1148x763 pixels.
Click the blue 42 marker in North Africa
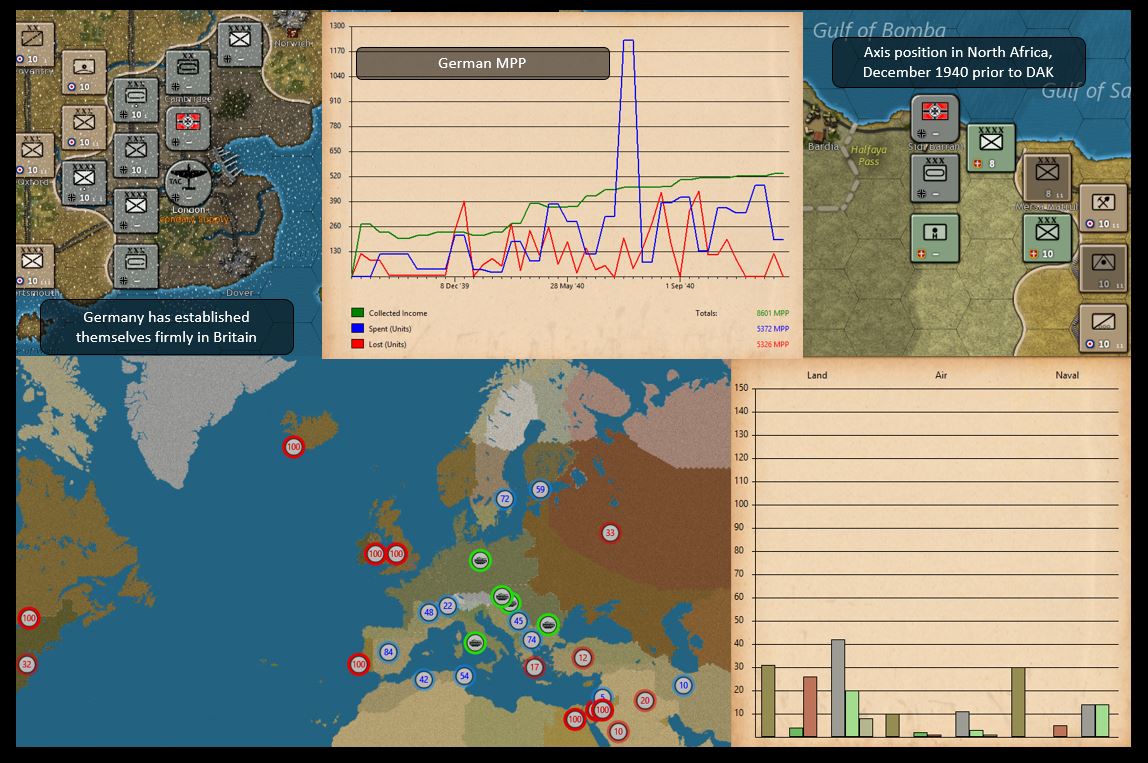pyautogui.click(x=423, y=680)
